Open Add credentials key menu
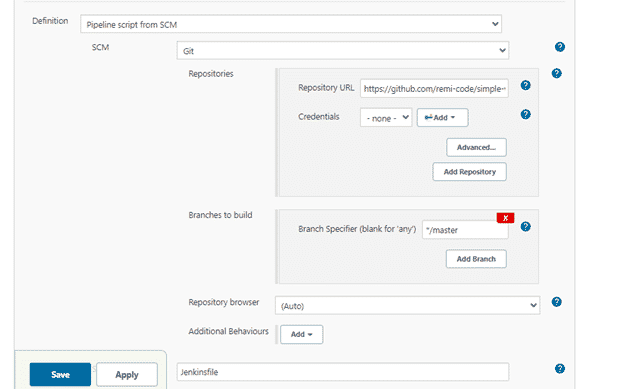 click(443, 118)
